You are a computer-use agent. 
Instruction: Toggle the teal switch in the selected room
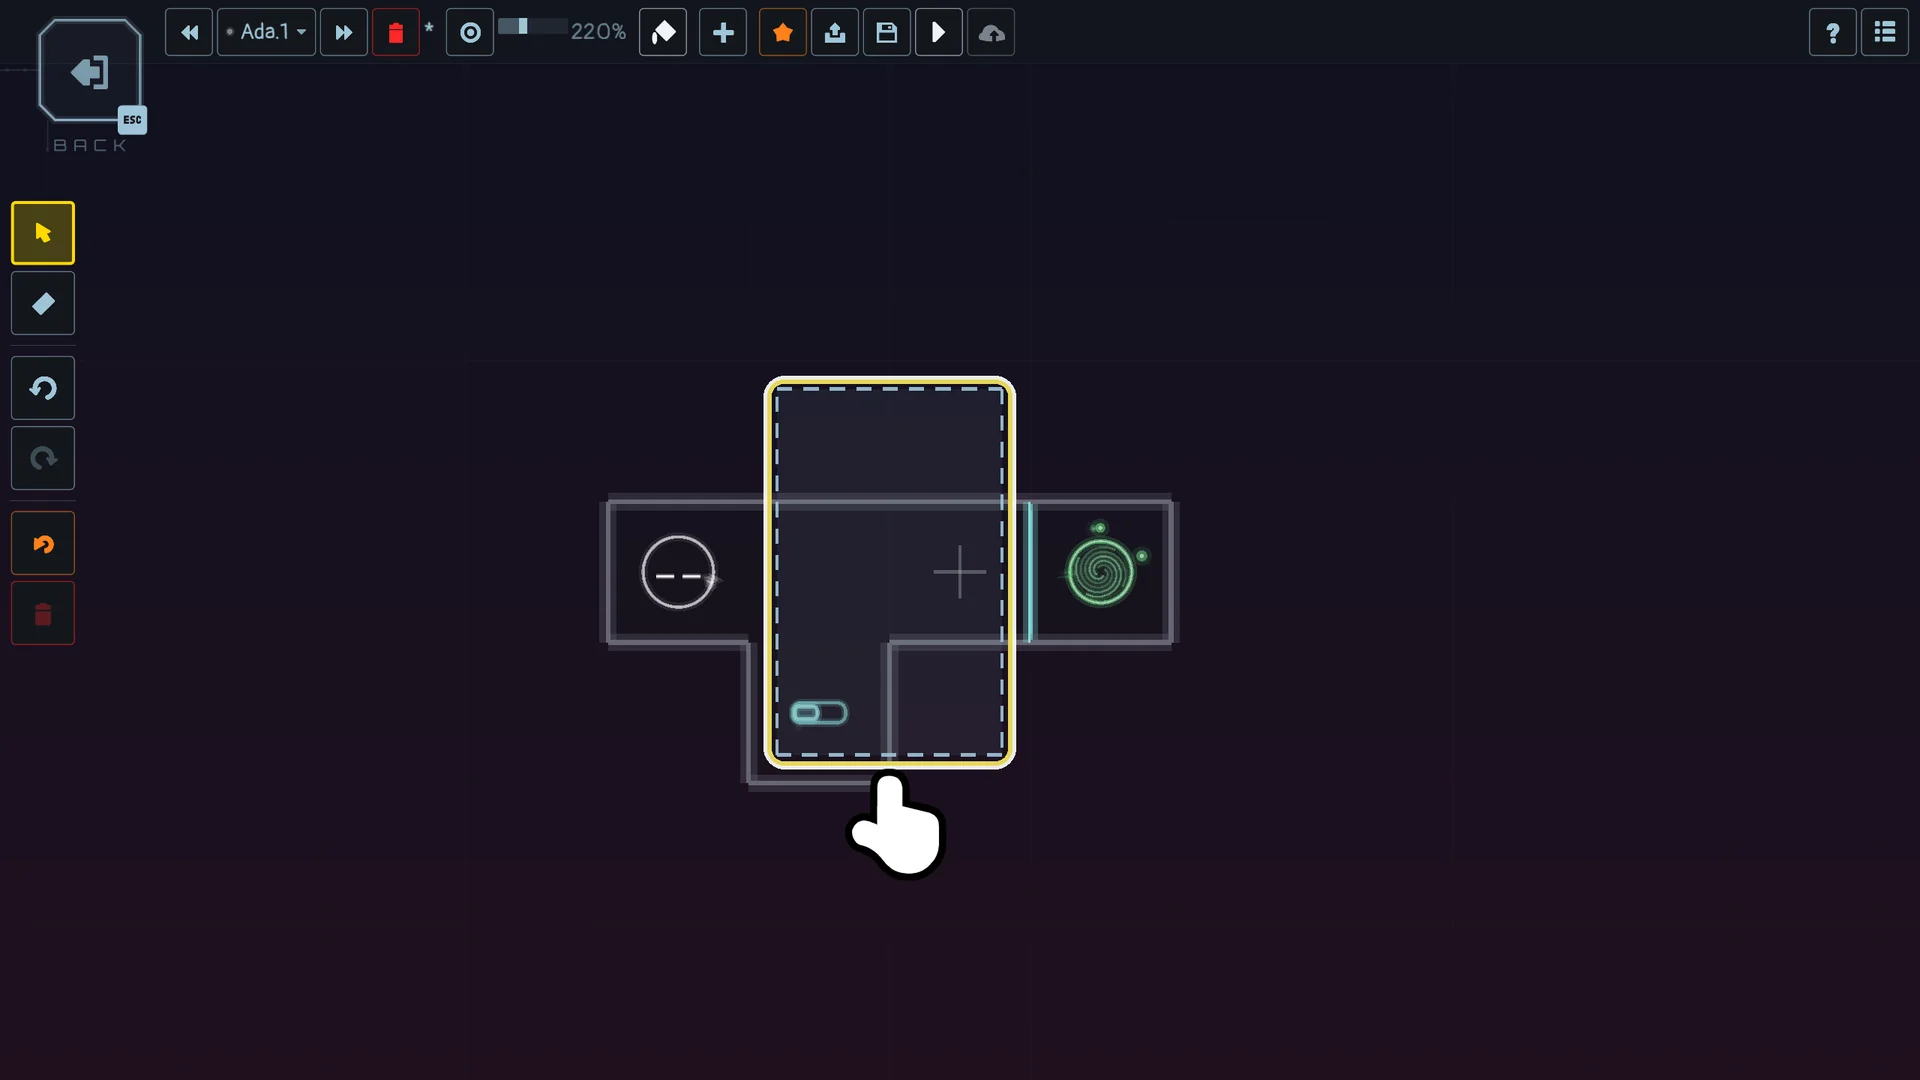(x=819, y=713)
